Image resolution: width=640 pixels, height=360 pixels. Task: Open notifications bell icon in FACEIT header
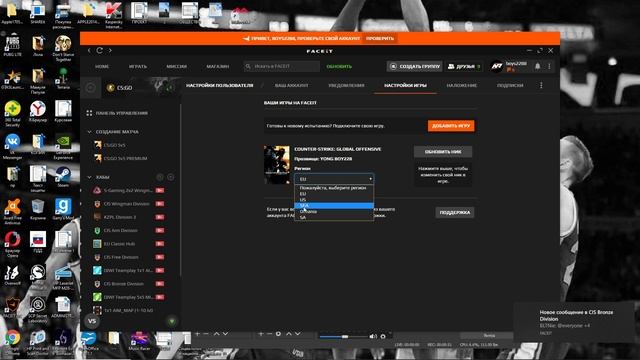click(x=538, y=66)
